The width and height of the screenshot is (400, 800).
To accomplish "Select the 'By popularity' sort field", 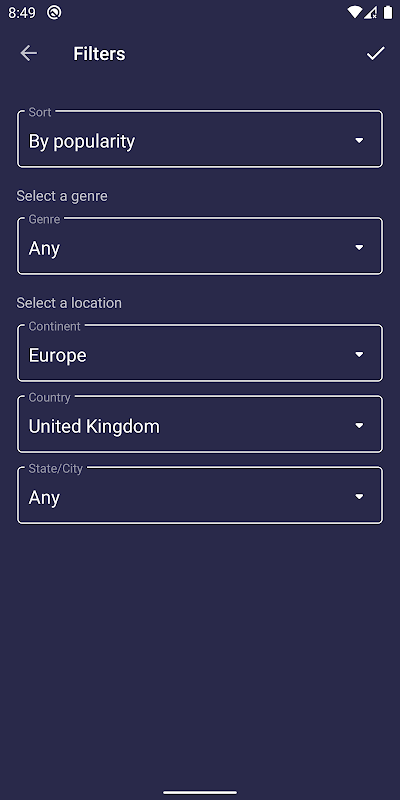I will coord(200,139).
